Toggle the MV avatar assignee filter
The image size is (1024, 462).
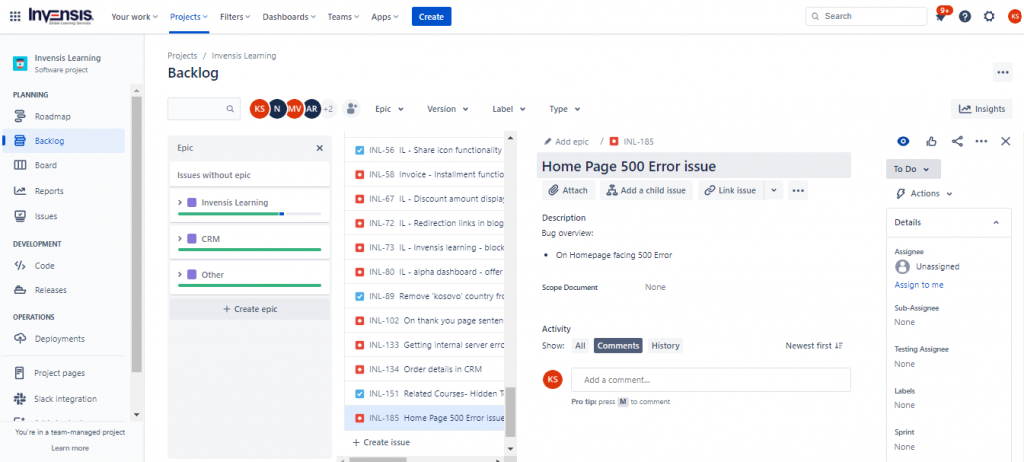(x=294, y=109)
